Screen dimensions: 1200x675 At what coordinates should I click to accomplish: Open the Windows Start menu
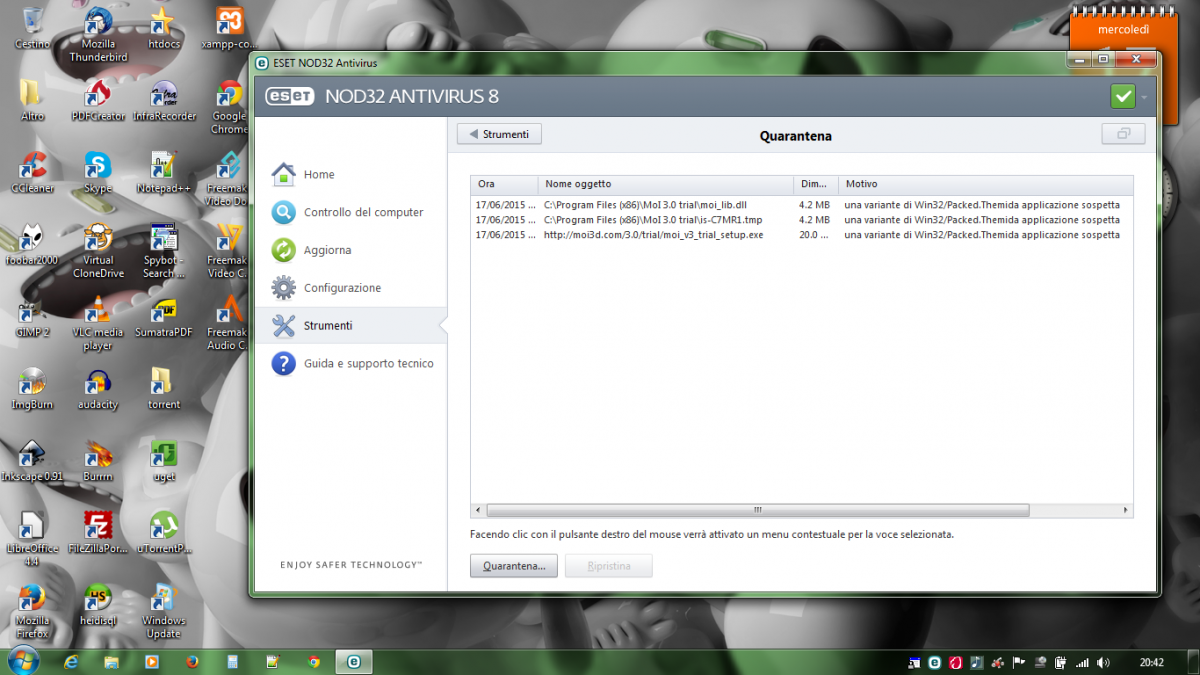22,661
